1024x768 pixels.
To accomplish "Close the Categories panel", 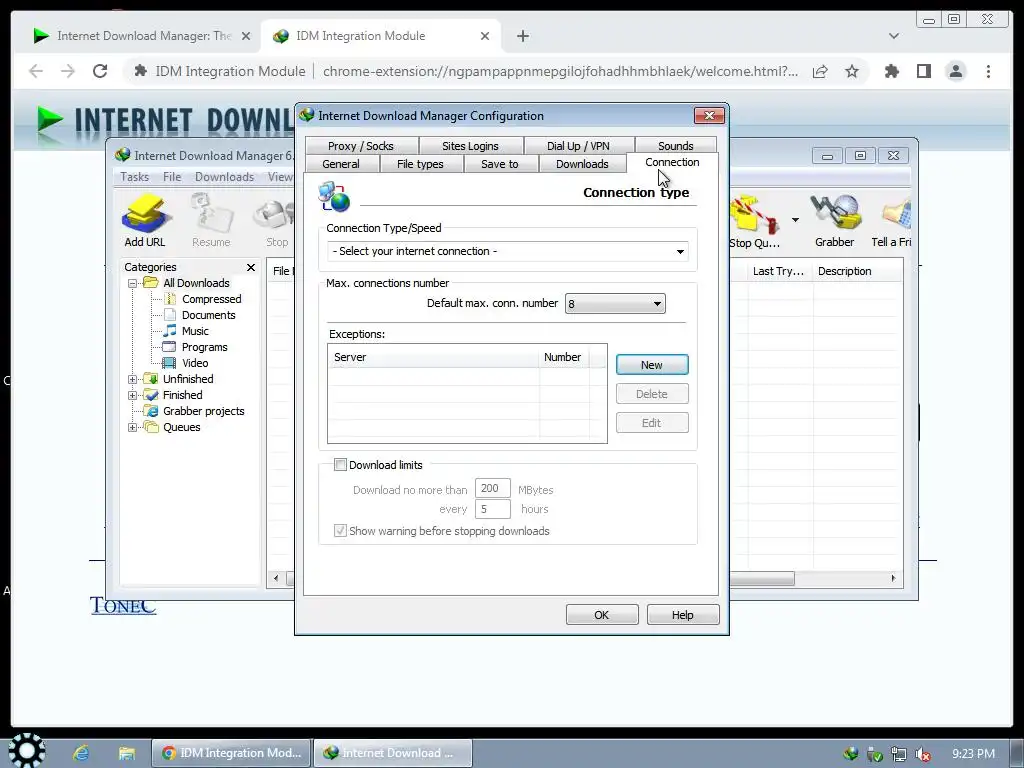I will (x=251, y=267).
